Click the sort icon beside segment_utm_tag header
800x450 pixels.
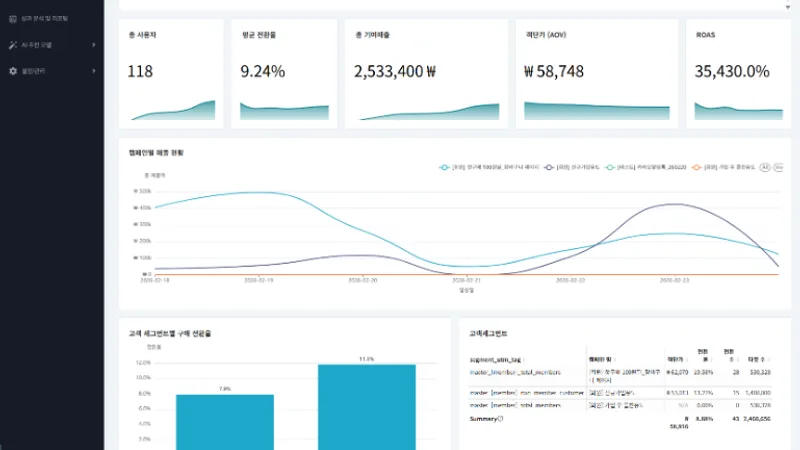[x=524, y=360]
